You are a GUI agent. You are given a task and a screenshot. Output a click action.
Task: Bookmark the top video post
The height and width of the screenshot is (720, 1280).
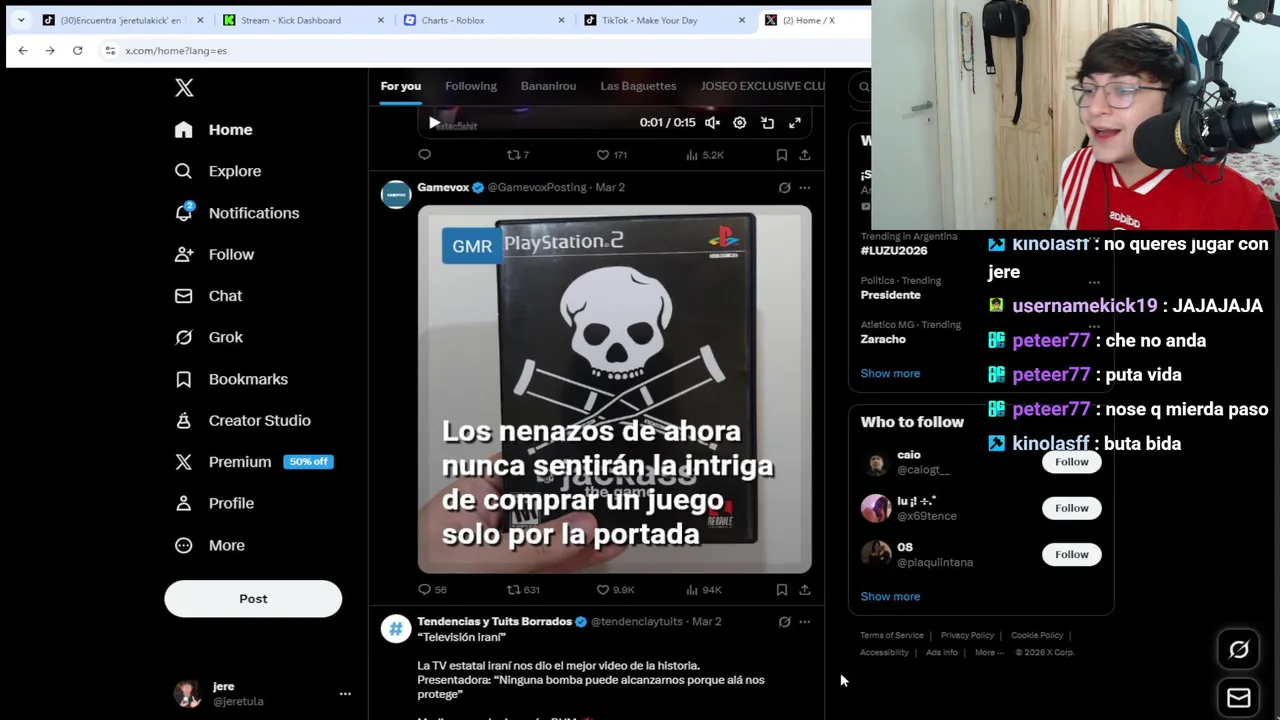(x=782, y=155)
